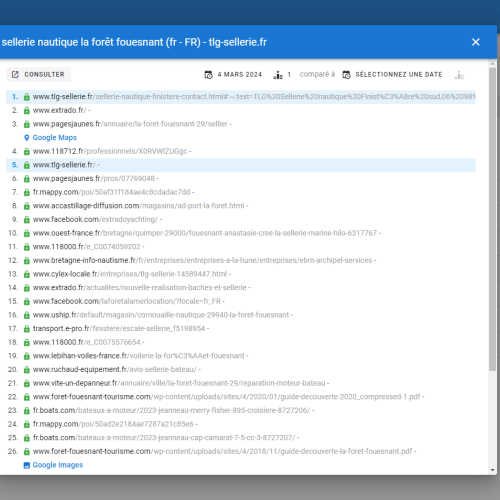Click the greyed comparison podium icon
The width and height of the screenshot is (500, 500).
pos(459,75)
